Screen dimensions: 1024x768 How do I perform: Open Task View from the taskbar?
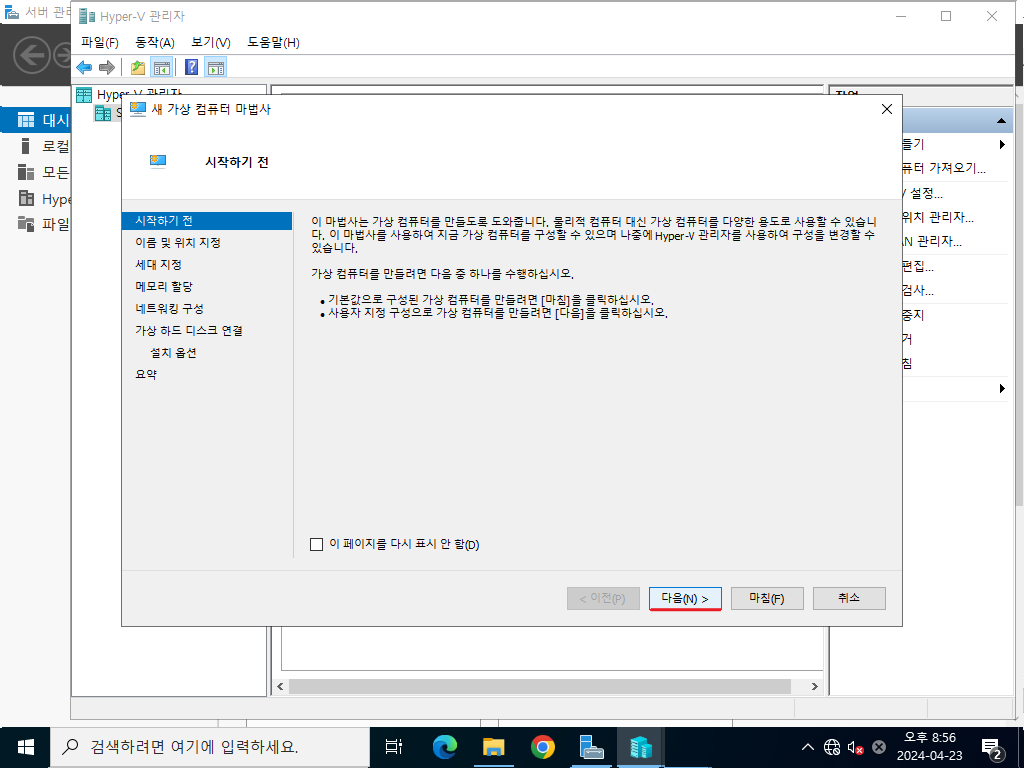[x=394, y=747]
